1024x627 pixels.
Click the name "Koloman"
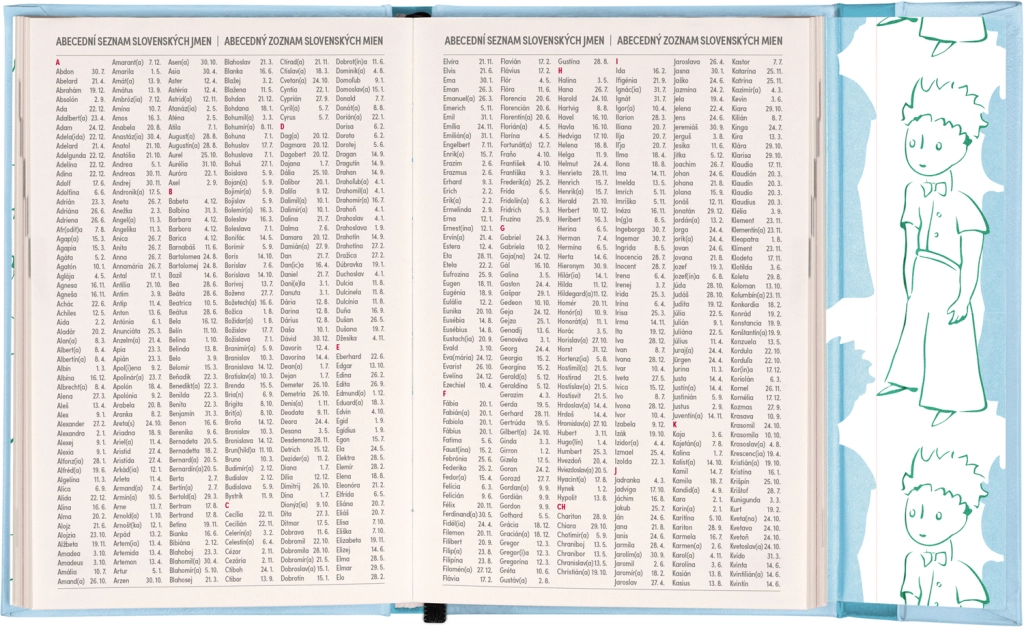click(x=743, y=286)
